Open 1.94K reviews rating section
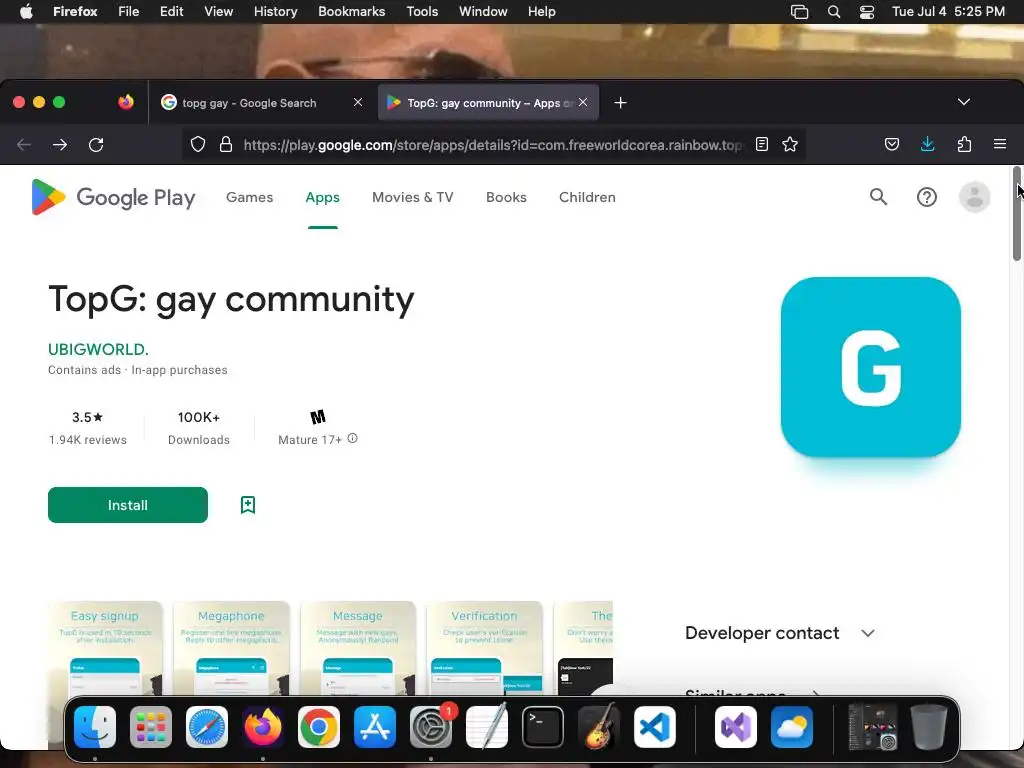This screenshot has width=1024, height=768. tap(88, 428)
